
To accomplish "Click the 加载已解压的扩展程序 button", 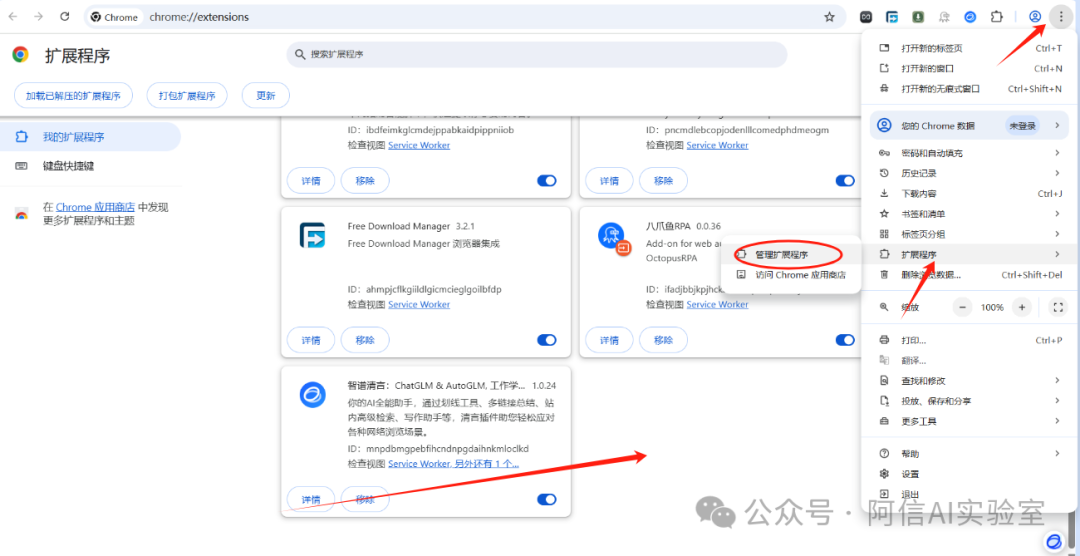I will (x=73, y=96).
